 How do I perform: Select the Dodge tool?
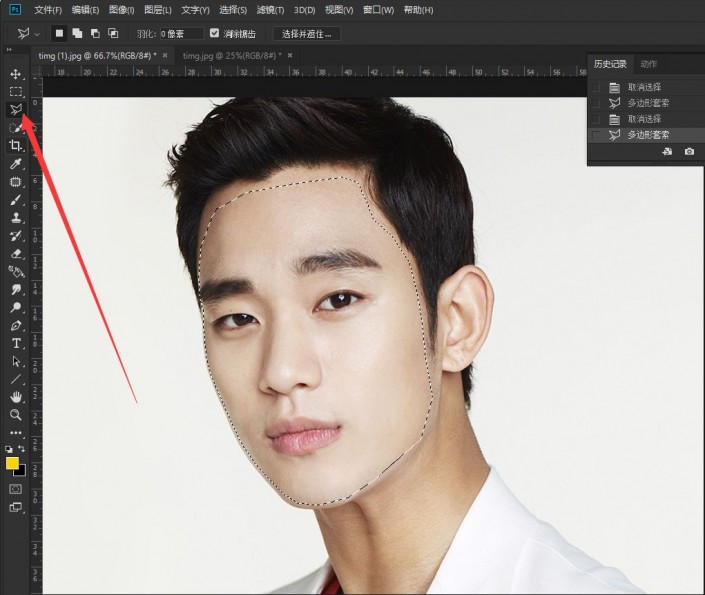click(16, 308)
